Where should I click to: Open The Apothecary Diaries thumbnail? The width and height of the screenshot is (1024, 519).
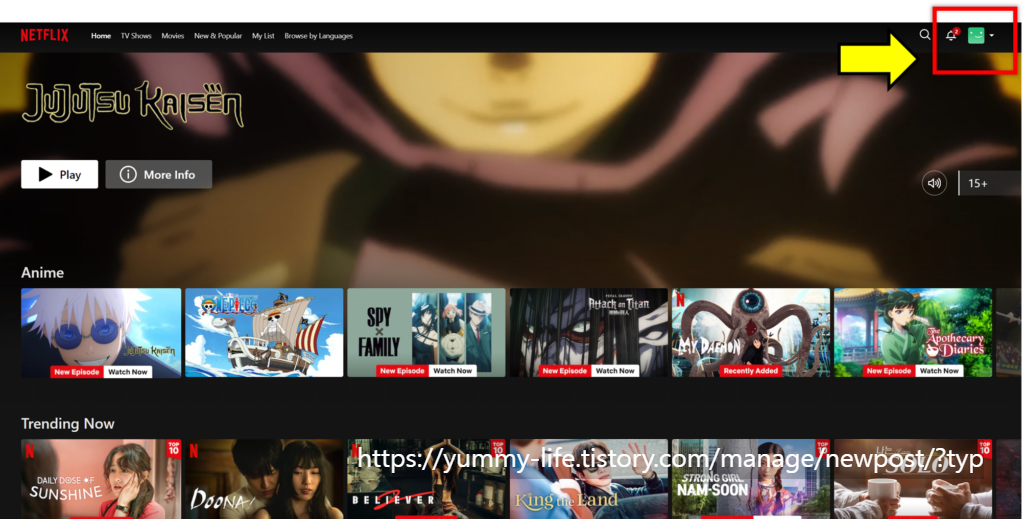913,332
